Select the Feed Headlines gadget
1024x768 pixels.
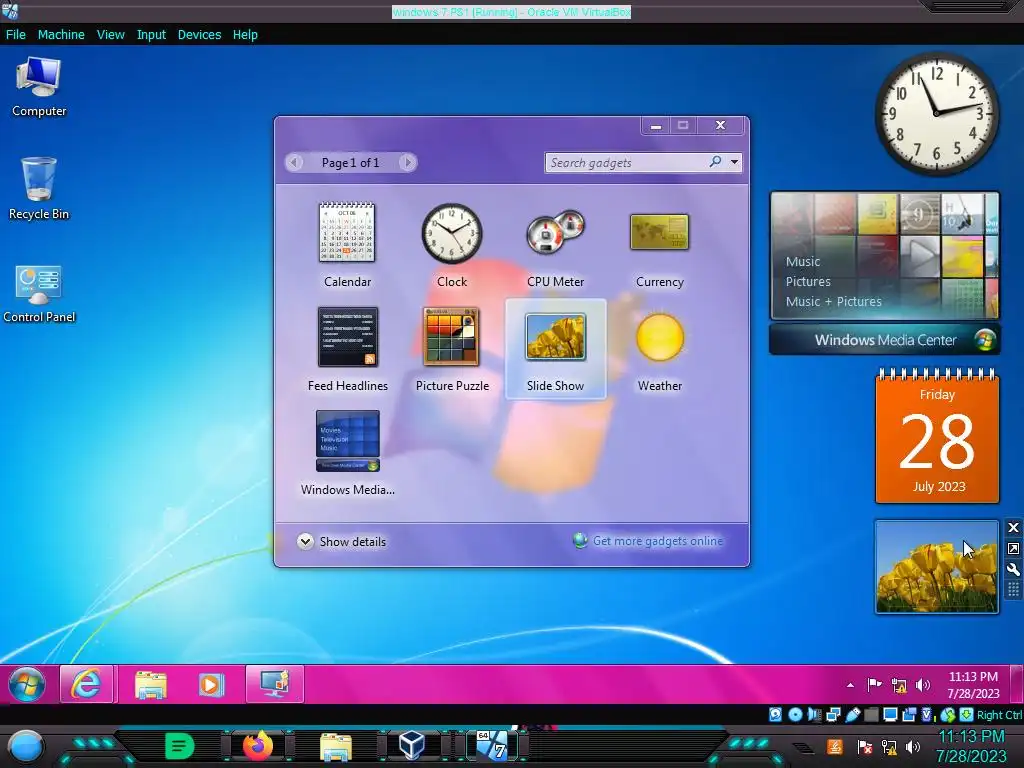[x=347, y=349]
